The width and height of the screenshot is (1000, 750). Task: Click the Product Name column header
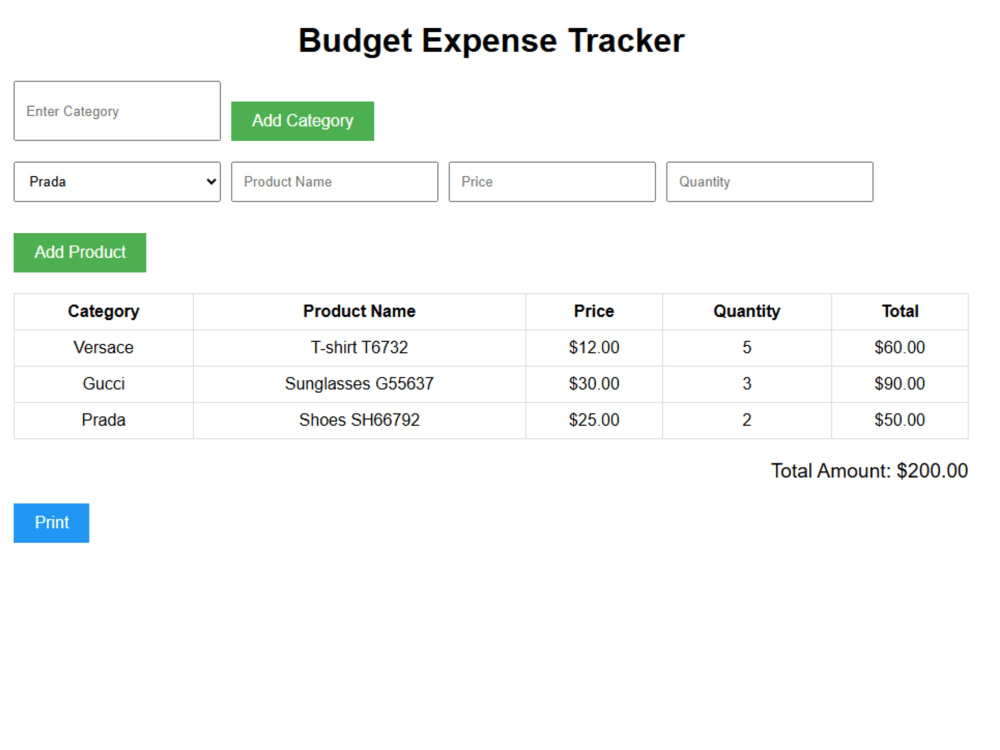(x=360, y=312)
